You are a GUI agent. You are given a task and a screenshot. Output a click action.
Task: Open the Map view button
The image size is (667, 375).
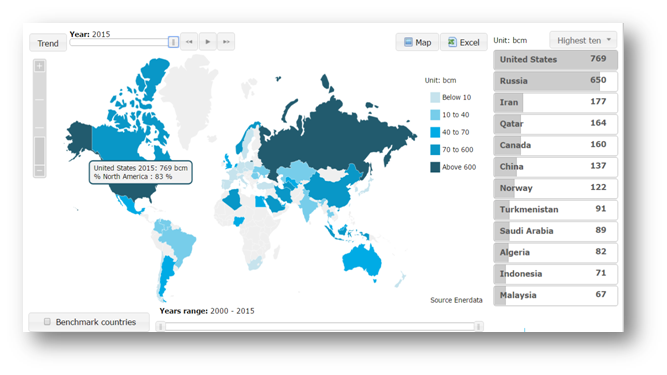pyautogui.click(x=417, y=42)
